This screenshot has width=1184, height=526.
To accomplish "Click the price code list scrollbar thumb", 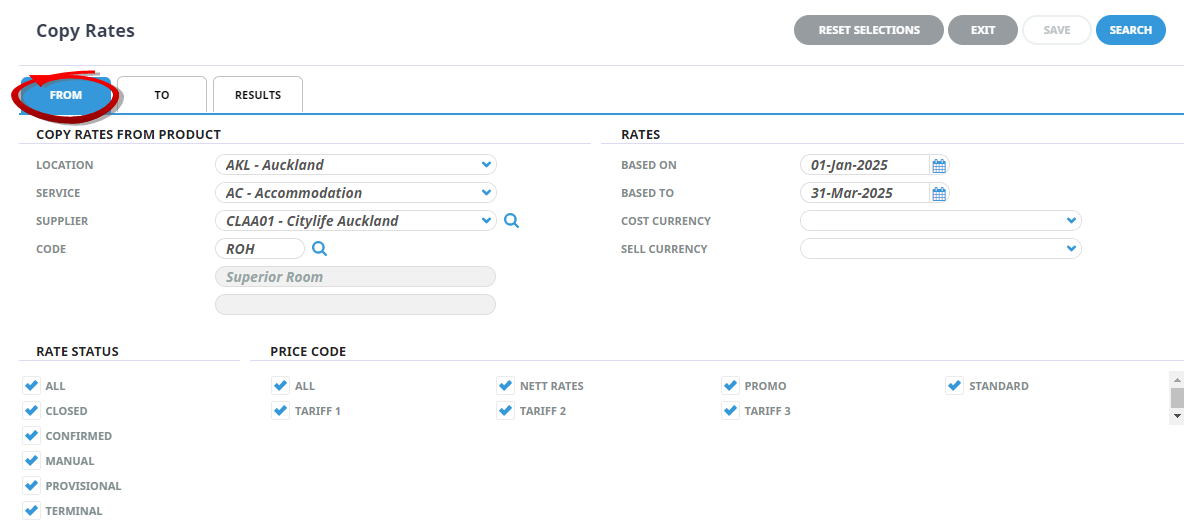I will [x=1177, y=397].
